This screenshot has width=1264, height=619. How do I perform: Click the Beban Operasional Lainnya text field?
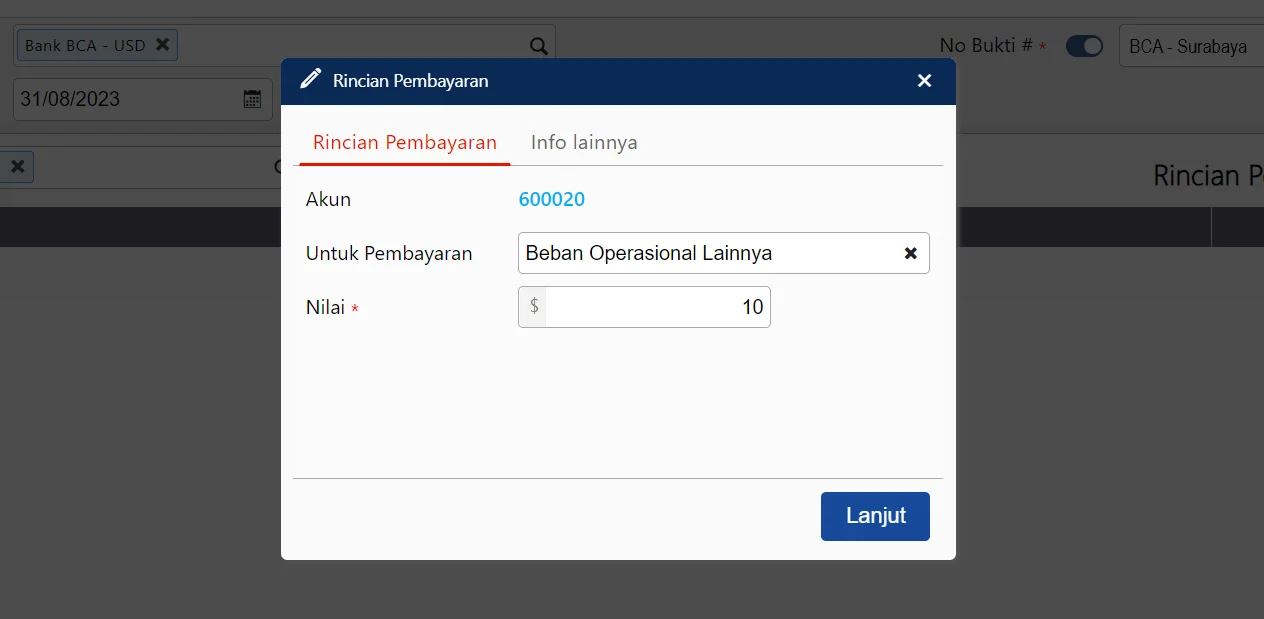click(705, 254)
